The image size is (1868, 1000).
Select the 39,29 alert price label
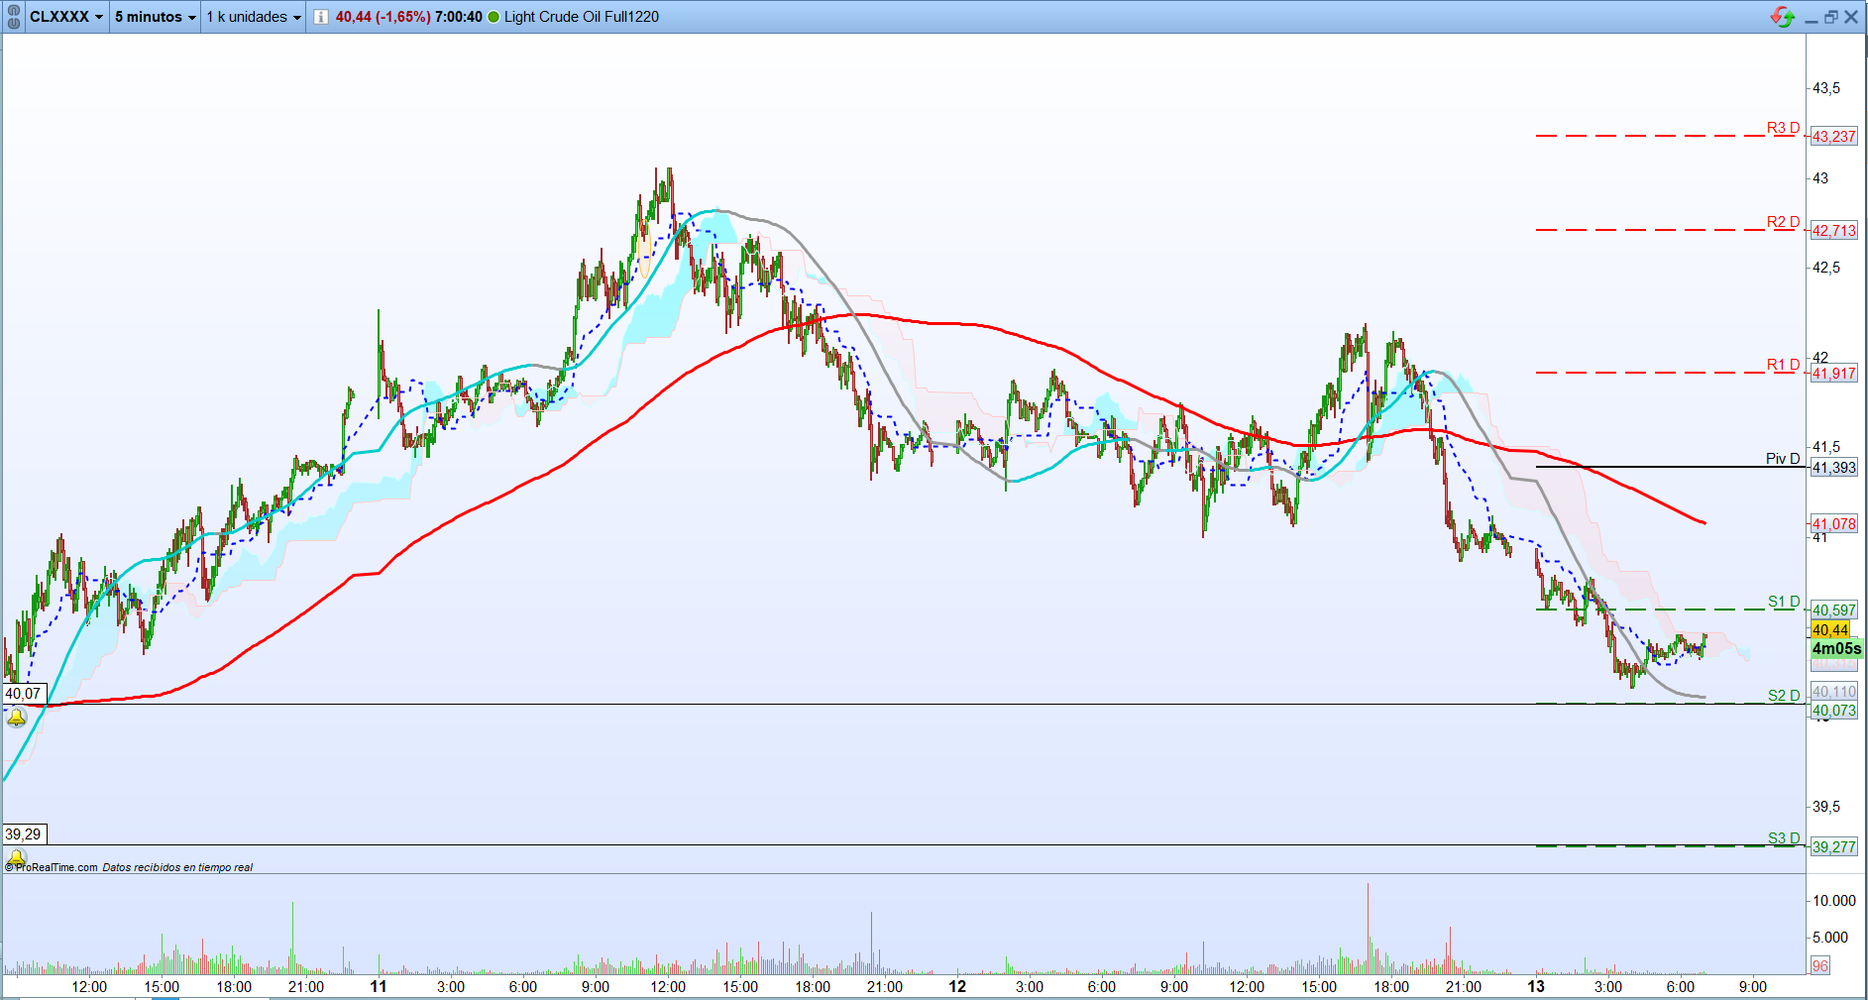tap(23, 834)
